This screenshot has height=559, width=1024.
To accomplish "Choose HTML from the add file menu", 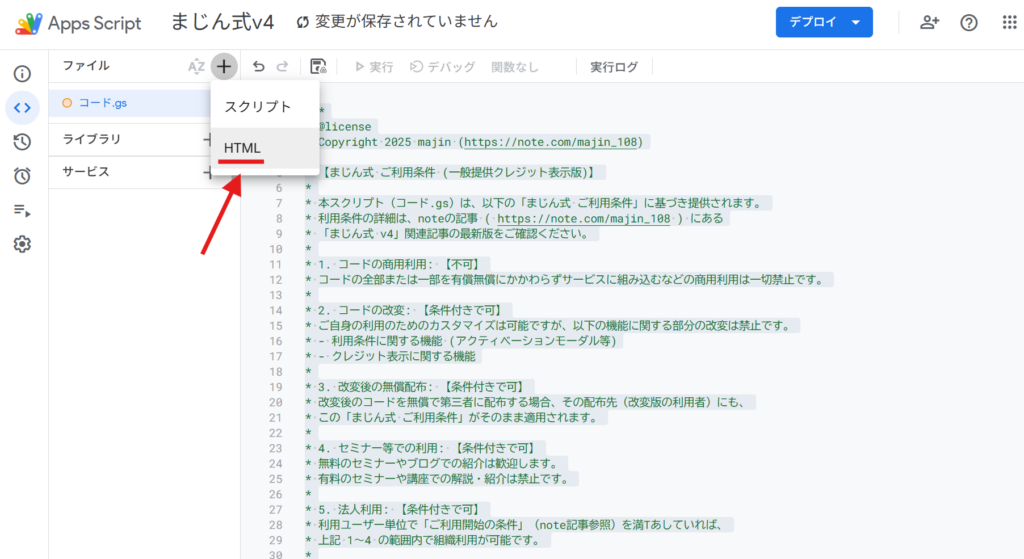I will [x=242, y=148].
